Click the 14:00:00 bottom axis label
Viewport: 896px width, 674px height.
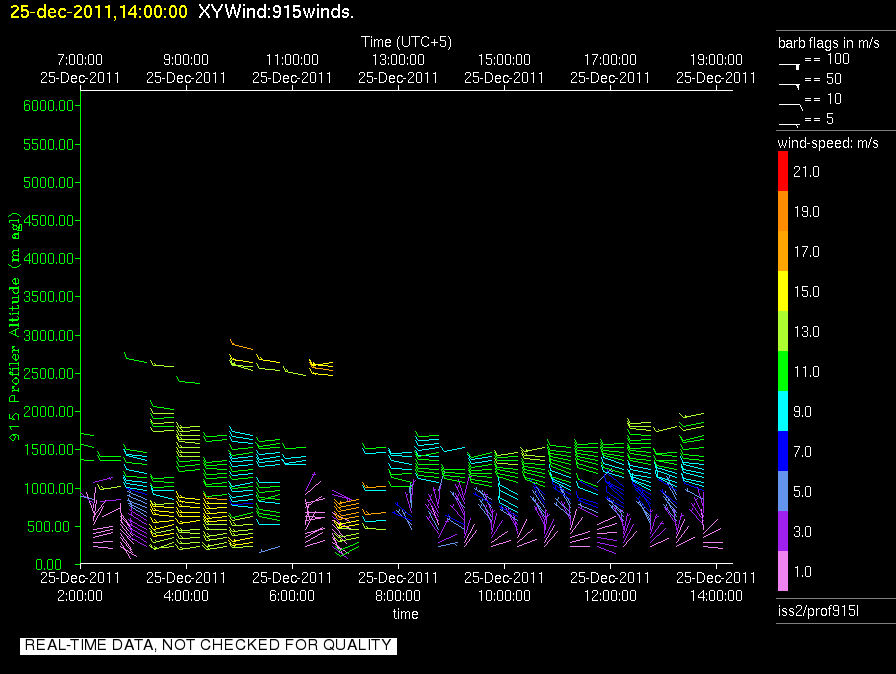click(x=716, y=596)
